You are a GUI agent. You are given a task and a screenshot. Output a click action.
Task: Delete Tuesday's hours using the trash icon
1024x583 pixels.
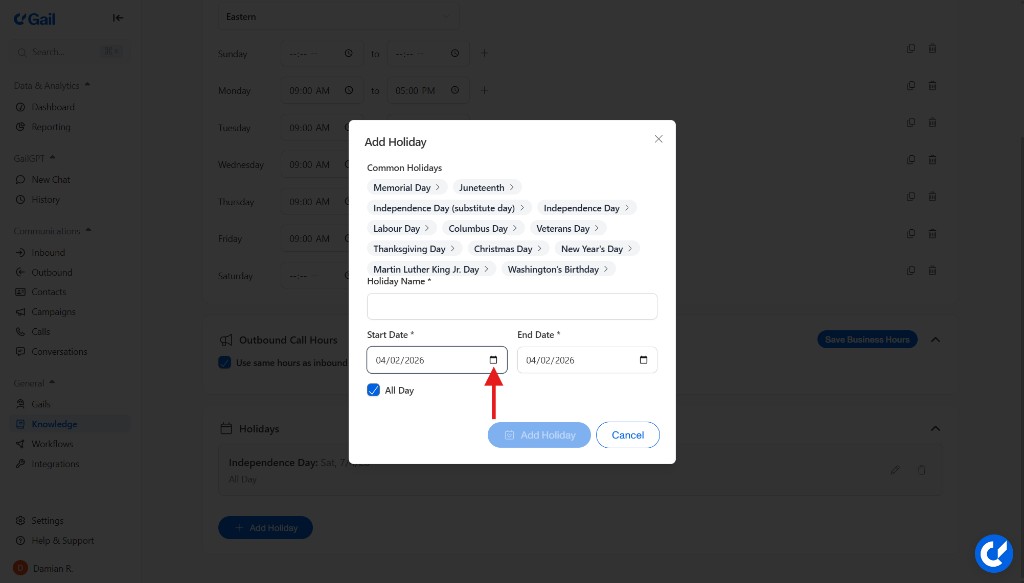click(x=932, y=122)
